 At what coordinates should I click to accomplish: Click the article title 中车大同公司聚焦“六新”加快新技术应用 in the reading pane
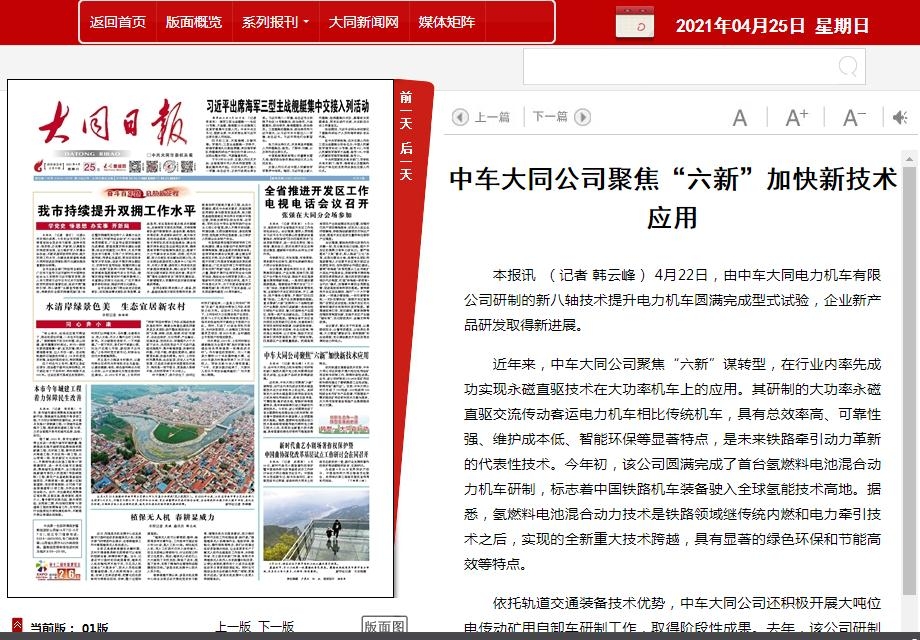(672, 198)
